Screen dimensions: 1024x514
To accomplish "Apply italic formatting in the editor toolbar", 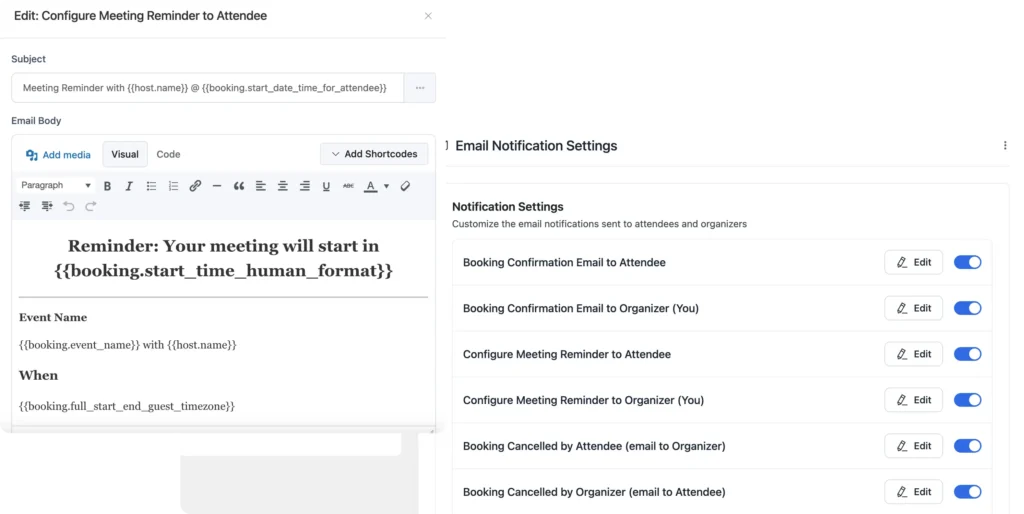I will pos(129,186).
